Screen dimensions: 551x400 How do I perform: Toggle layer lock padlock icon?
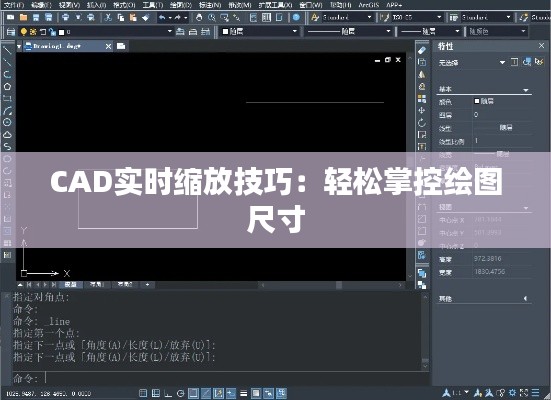click(53, 32)
